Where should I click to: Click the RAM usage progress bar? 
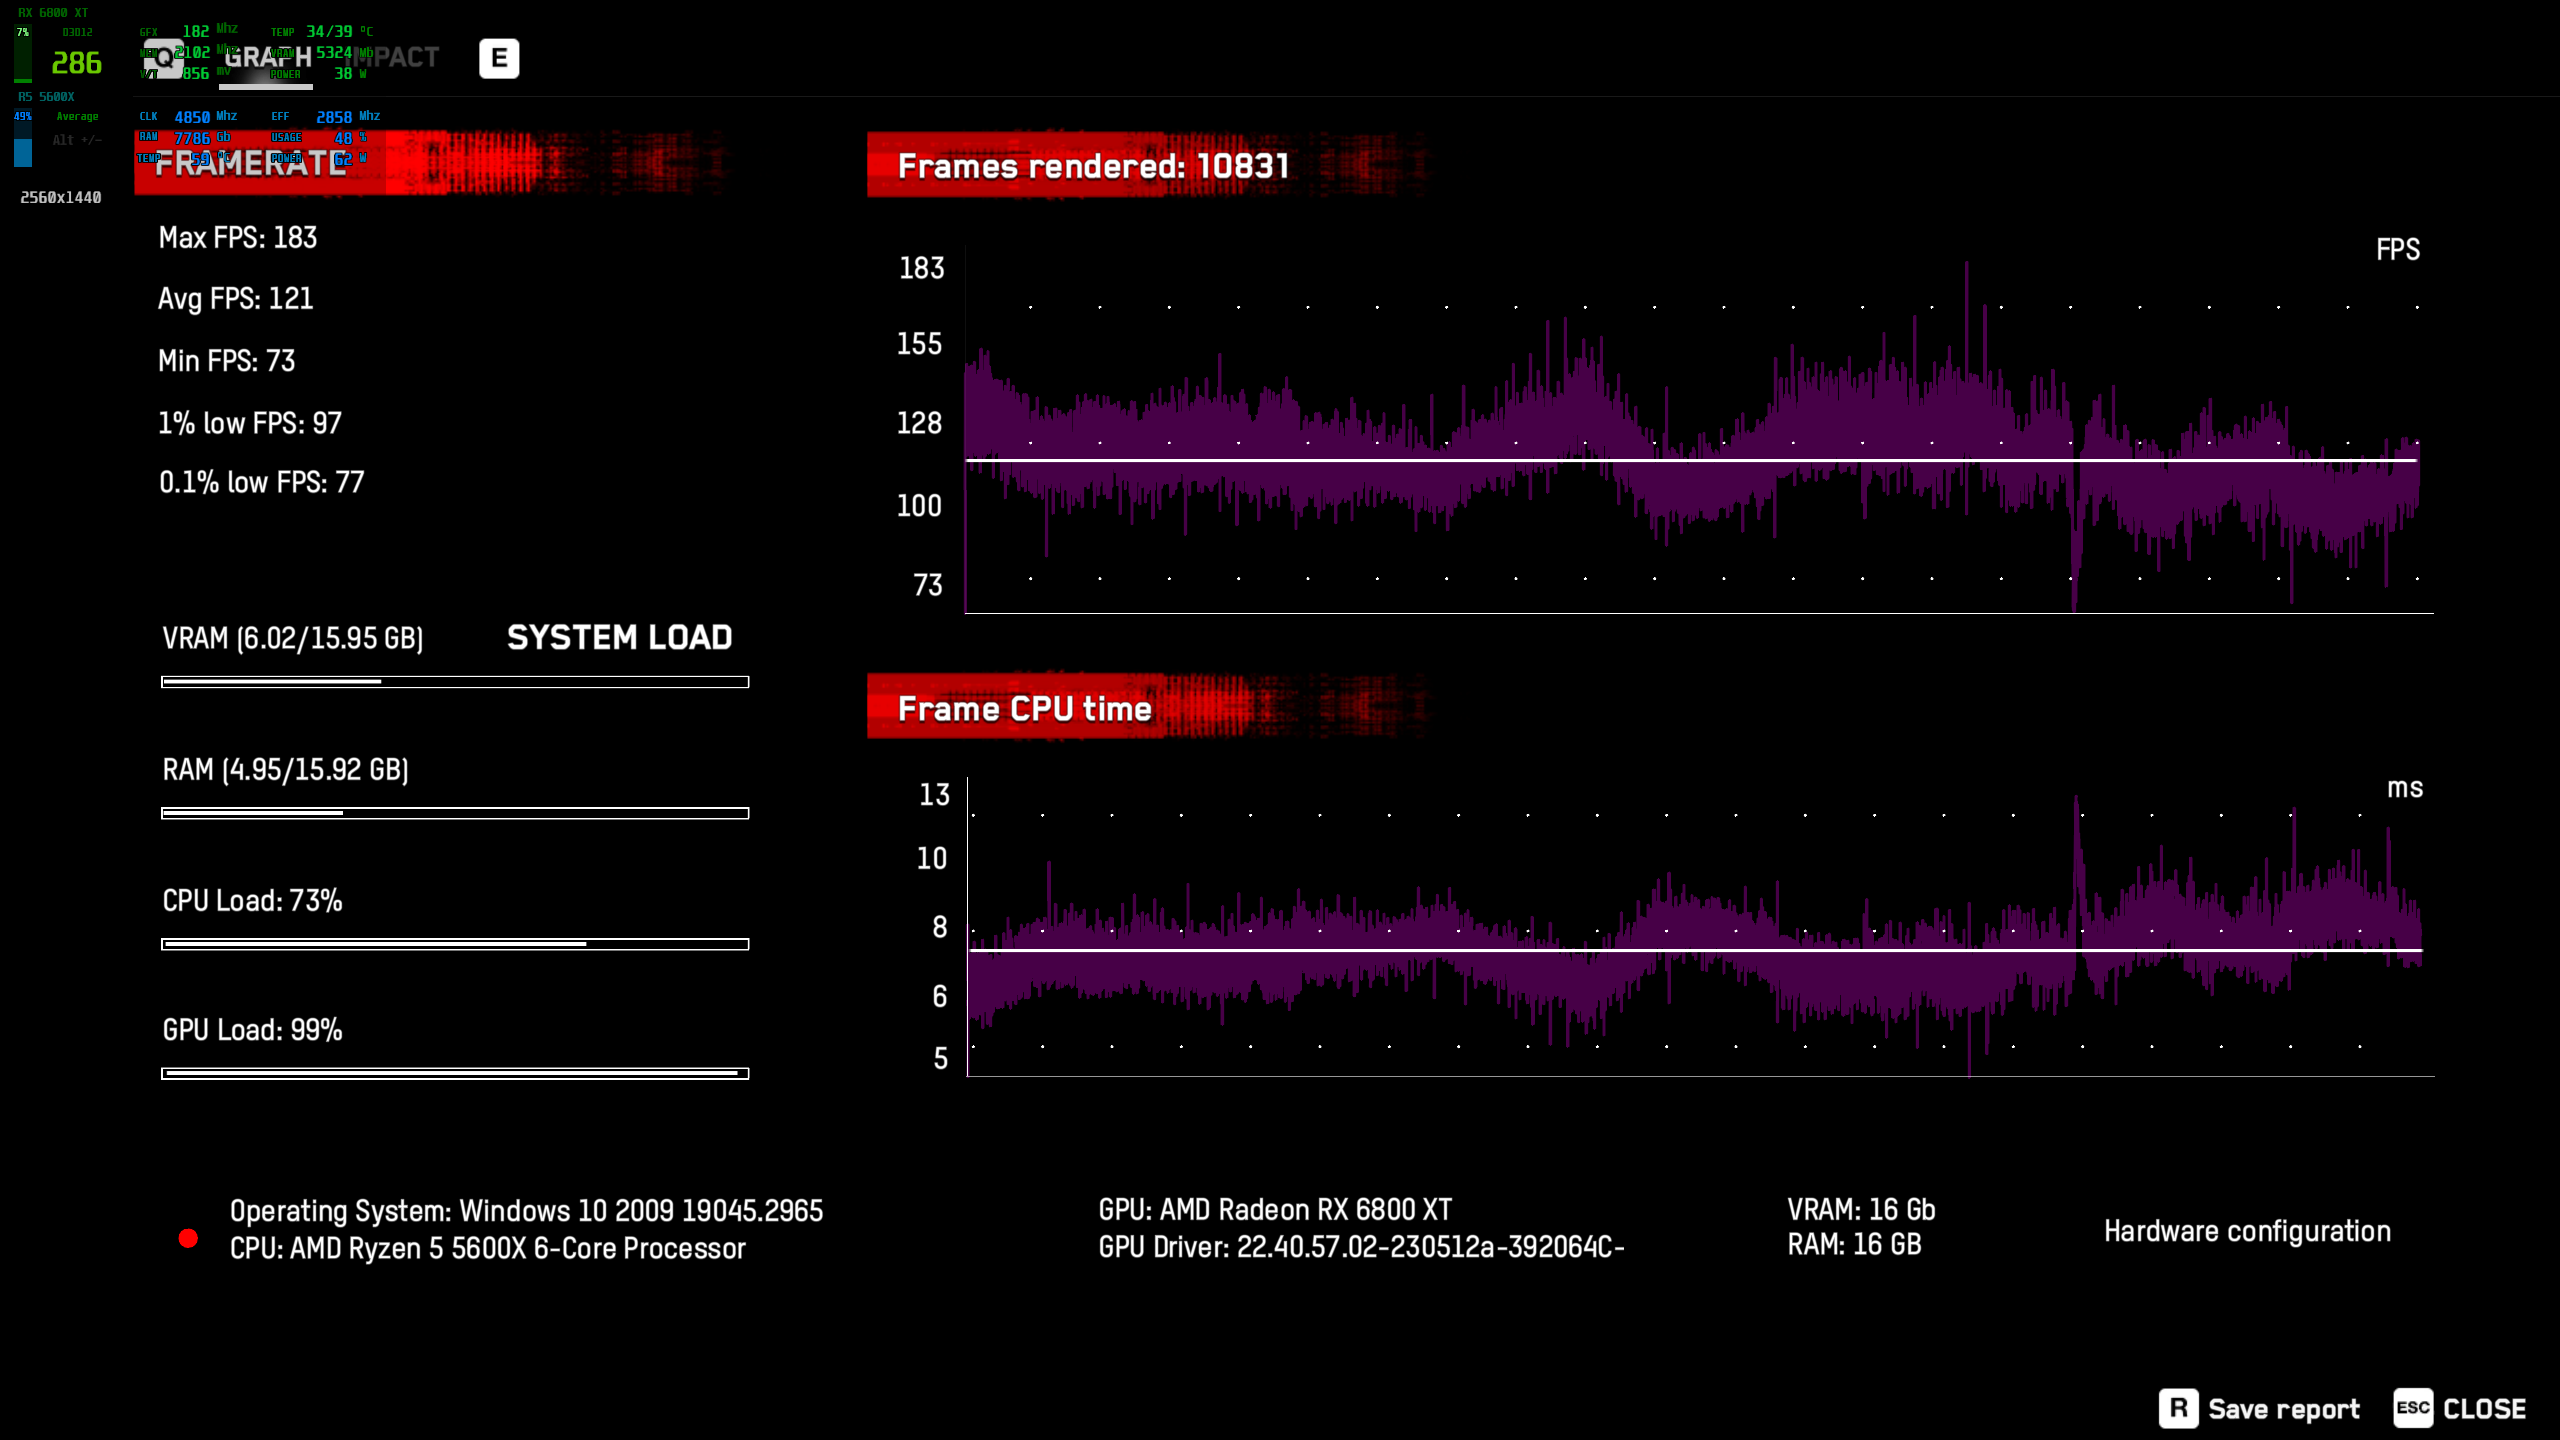tap(455, 813)
